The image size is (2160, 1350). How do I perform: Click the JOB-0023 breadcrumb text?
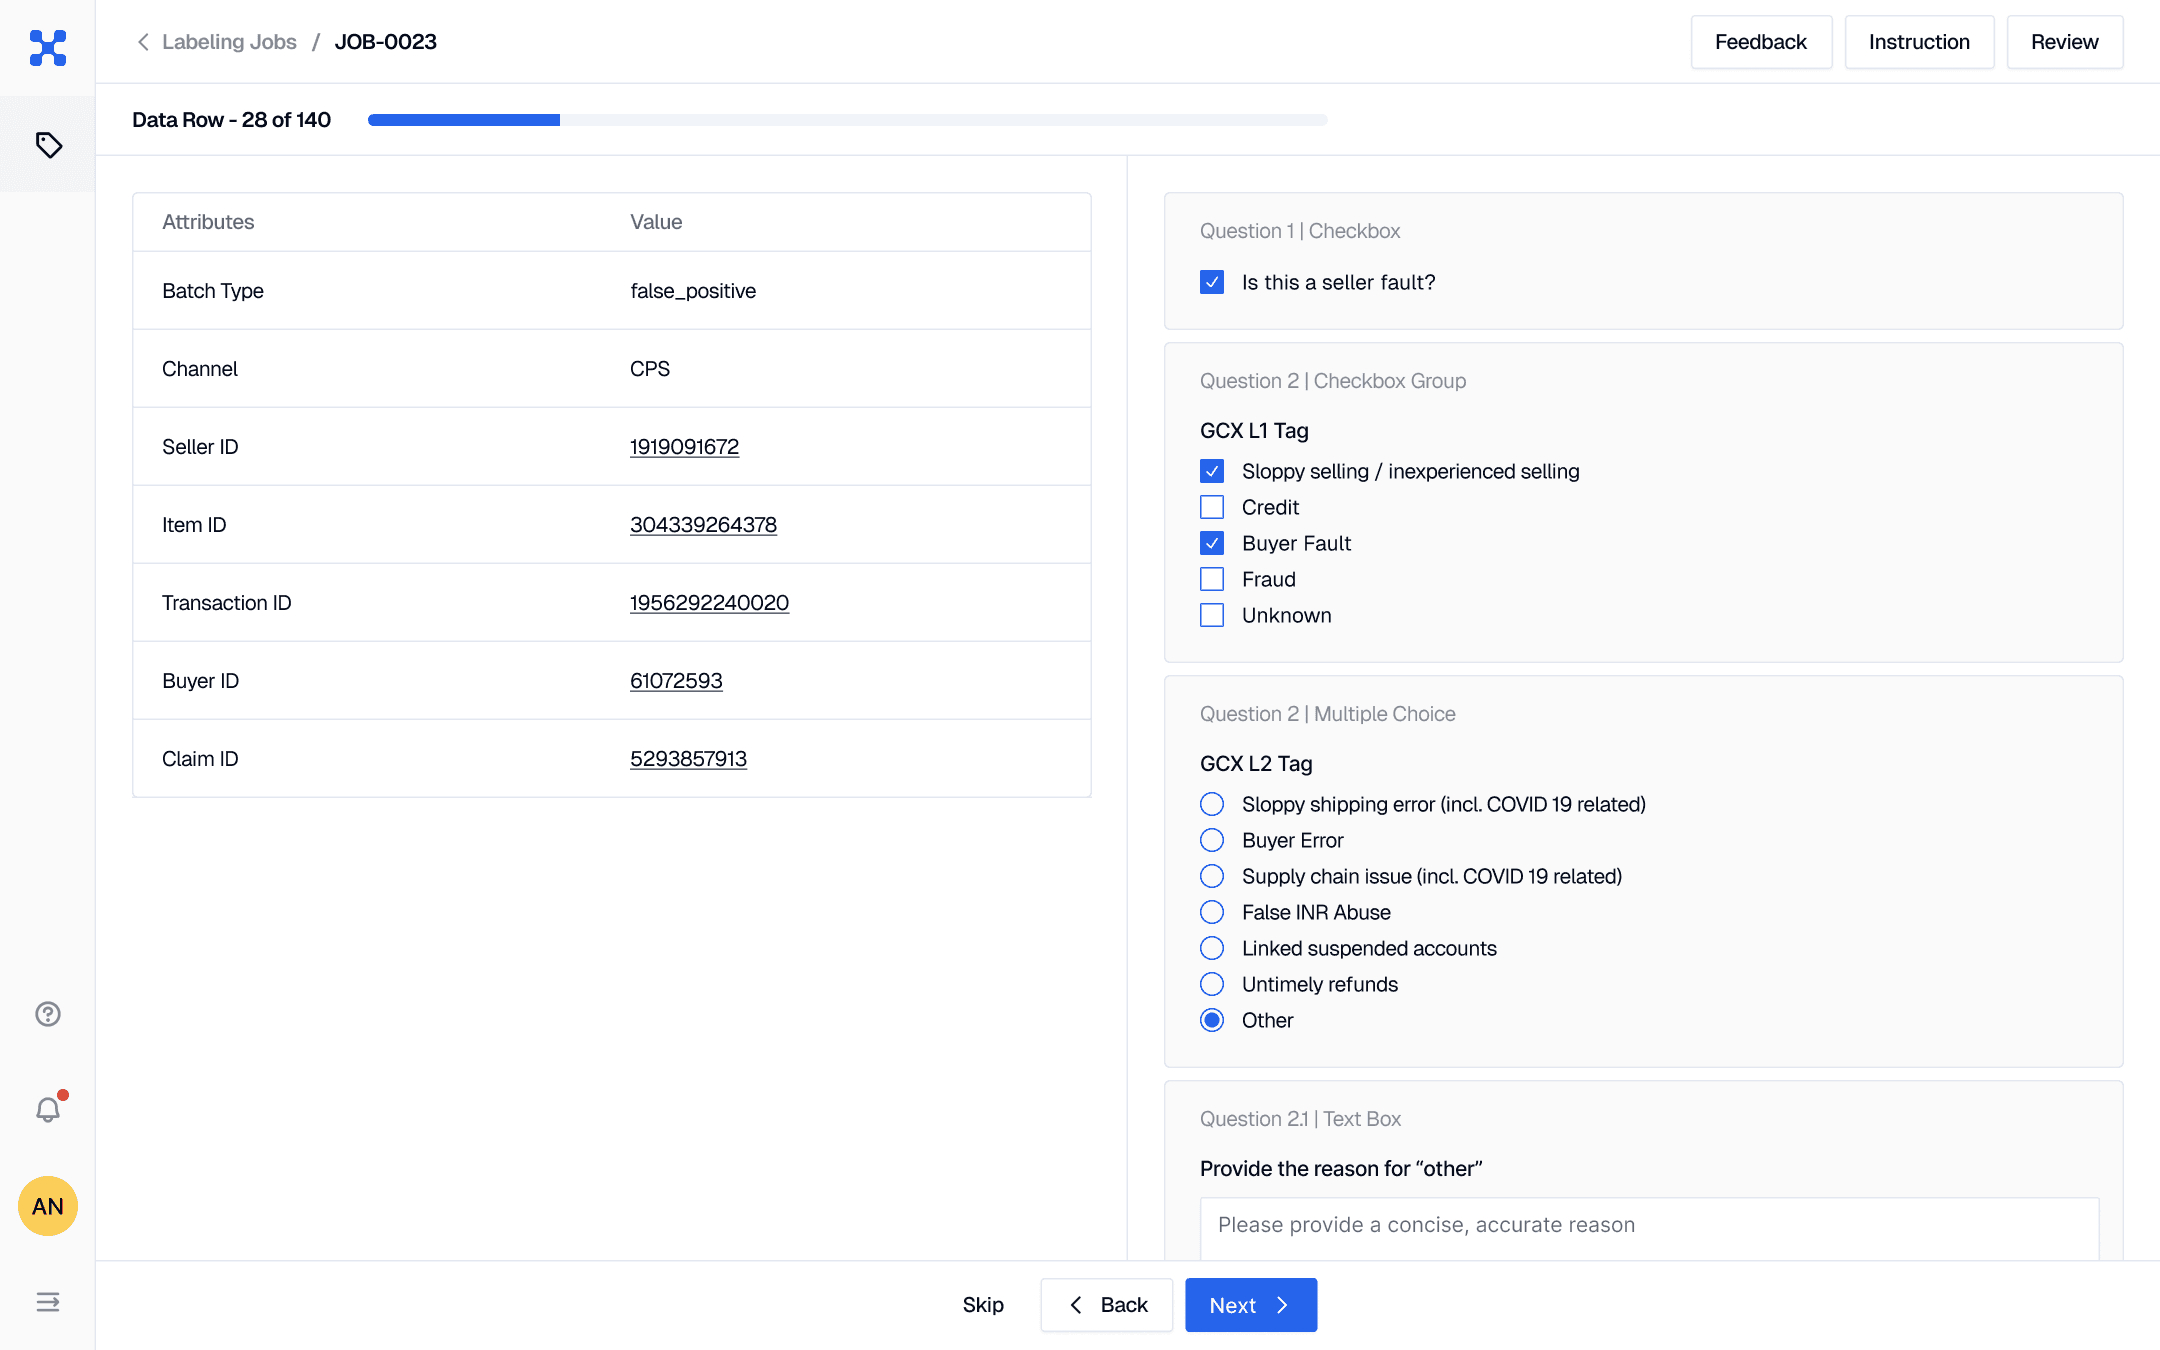click(386, 42)
